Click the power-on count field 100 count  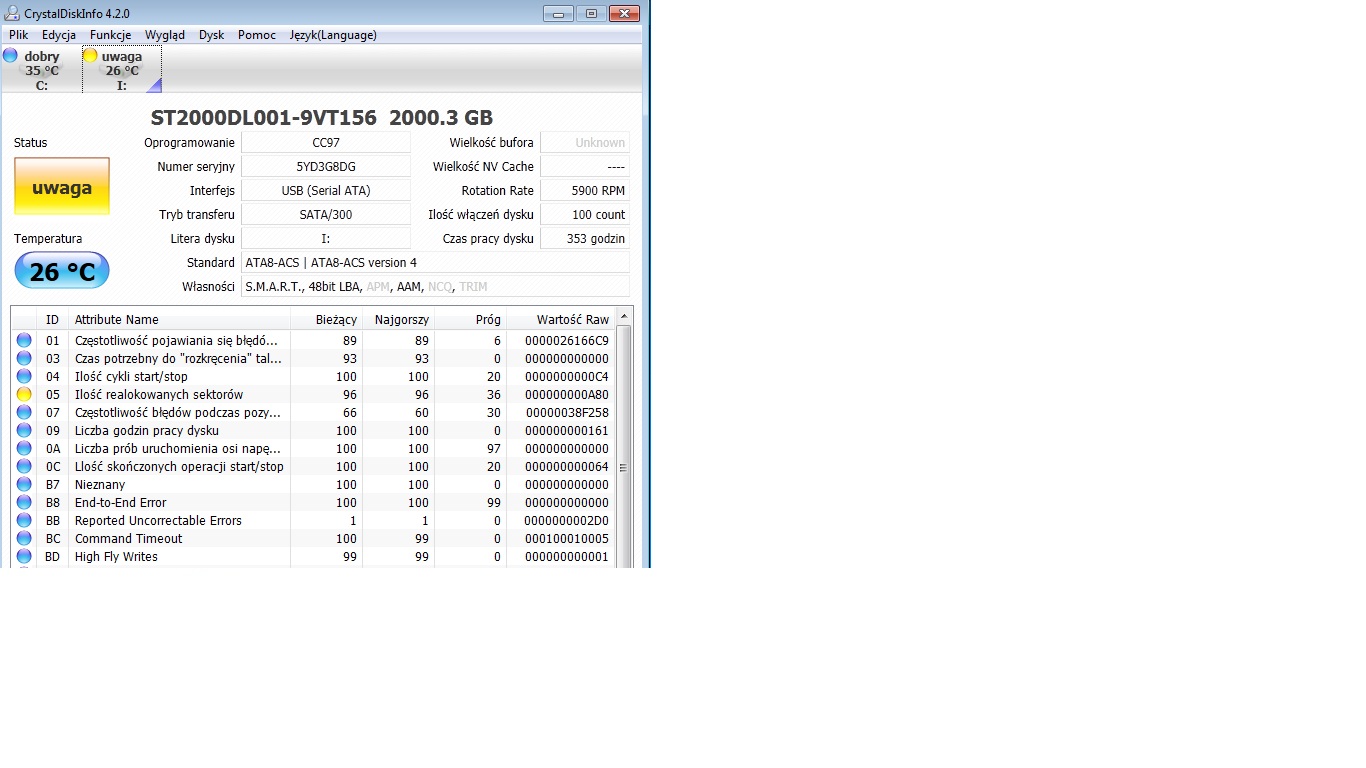[x=585, y=215]
